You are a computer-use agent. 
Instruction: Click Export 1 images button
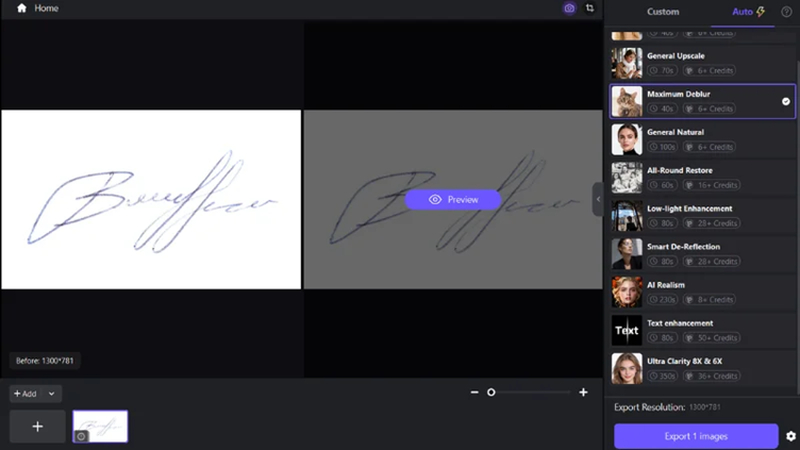[696, 436]
